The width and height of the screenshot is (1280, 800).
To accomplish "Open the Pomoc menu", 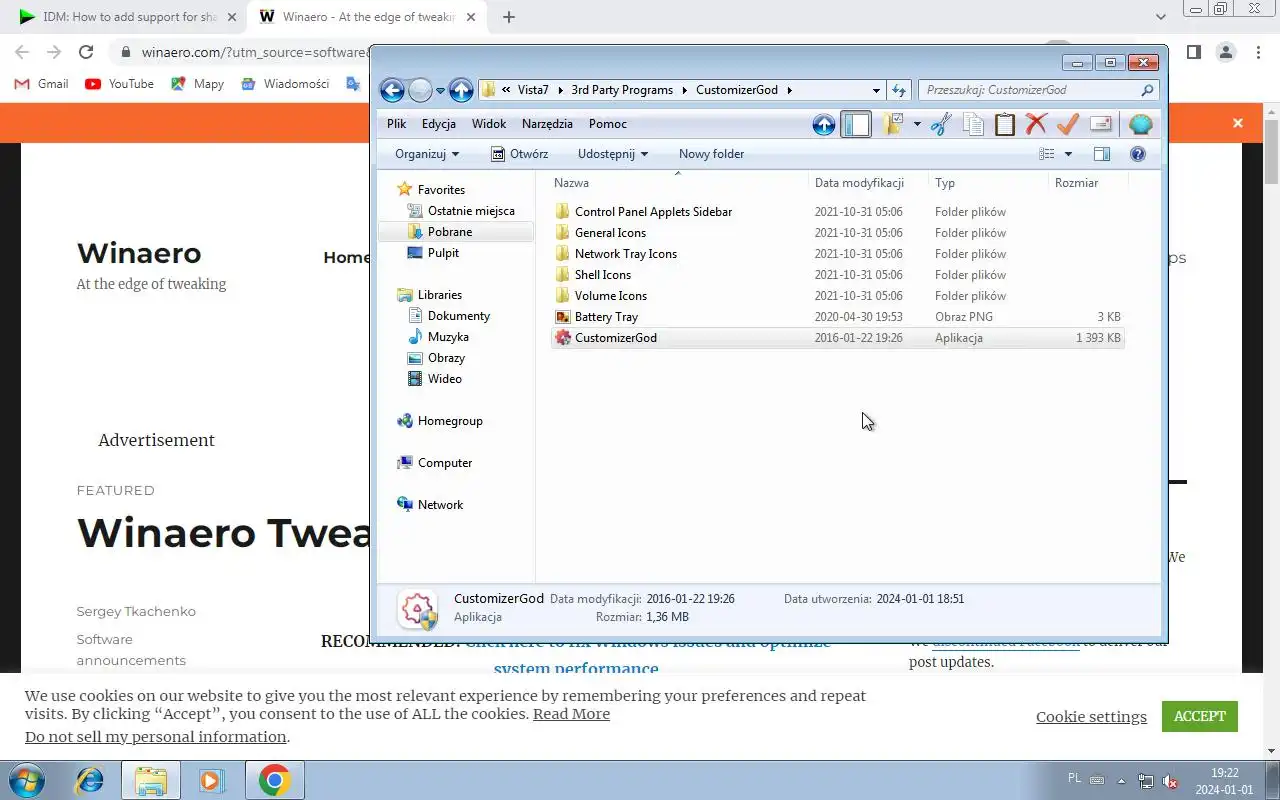I will [x=608, y=124].
